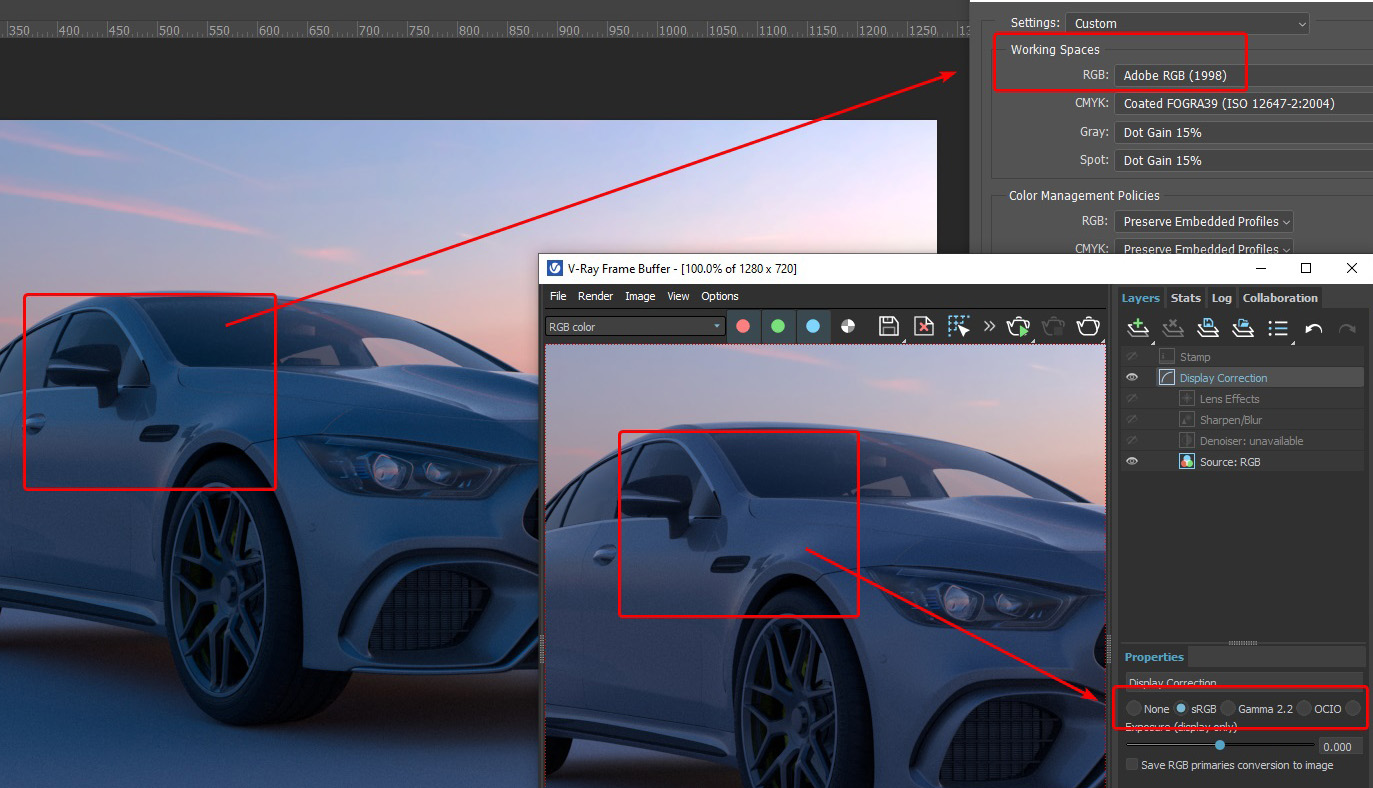Viewport: 1373px width, 788px height.
Task: Click the V-Ray logo in the title bar
Action: [x=555, y=268]
